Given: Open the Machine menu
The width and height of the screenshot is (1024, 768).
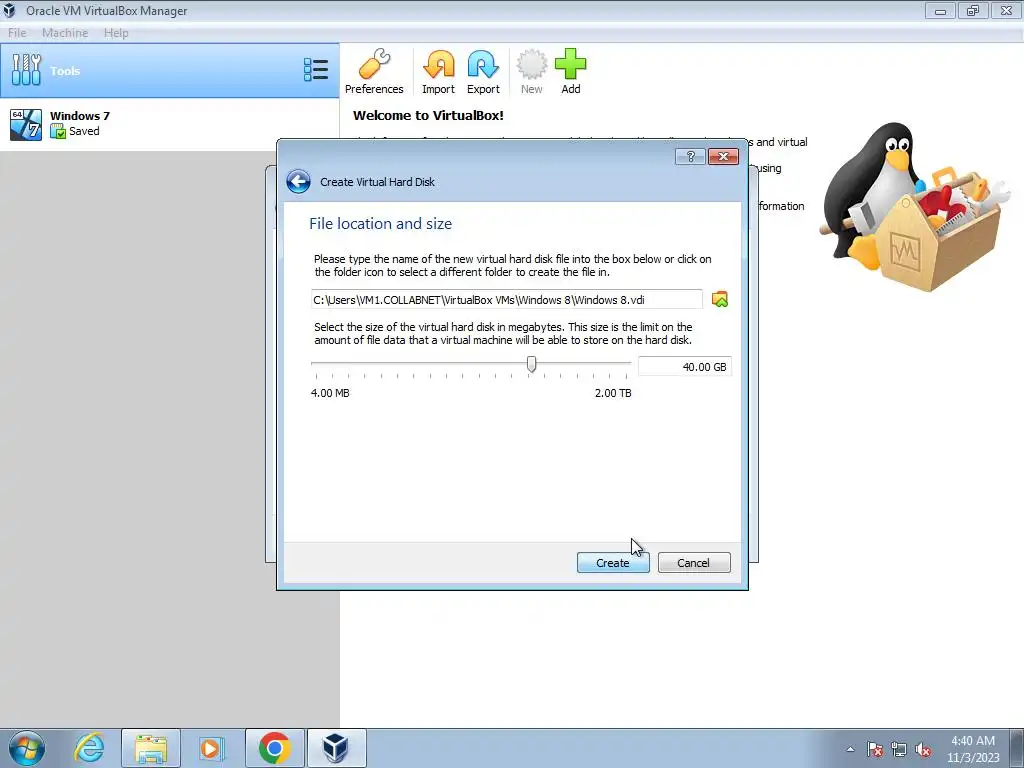Looking at the screenshot, I should pos(65,33).
